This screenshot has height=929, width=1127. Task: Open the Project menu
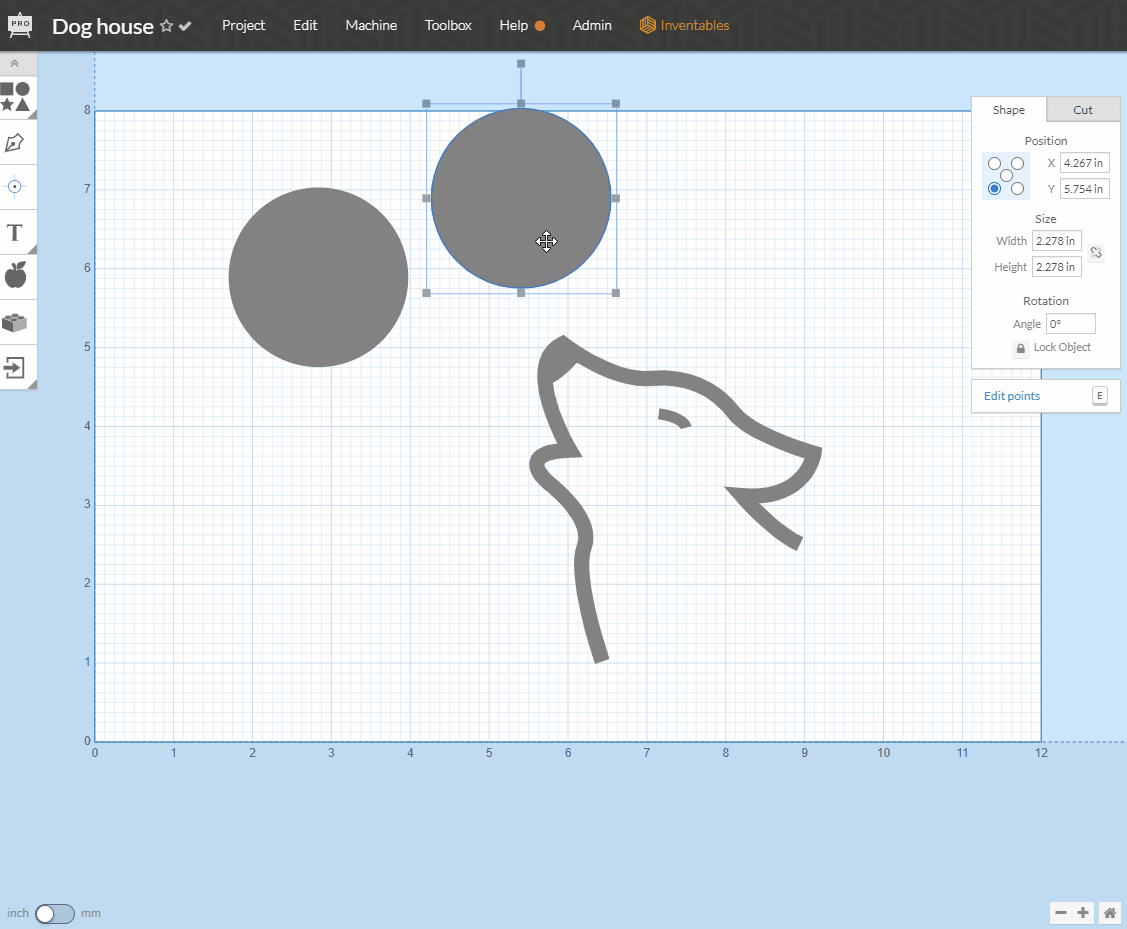point(243,25)
